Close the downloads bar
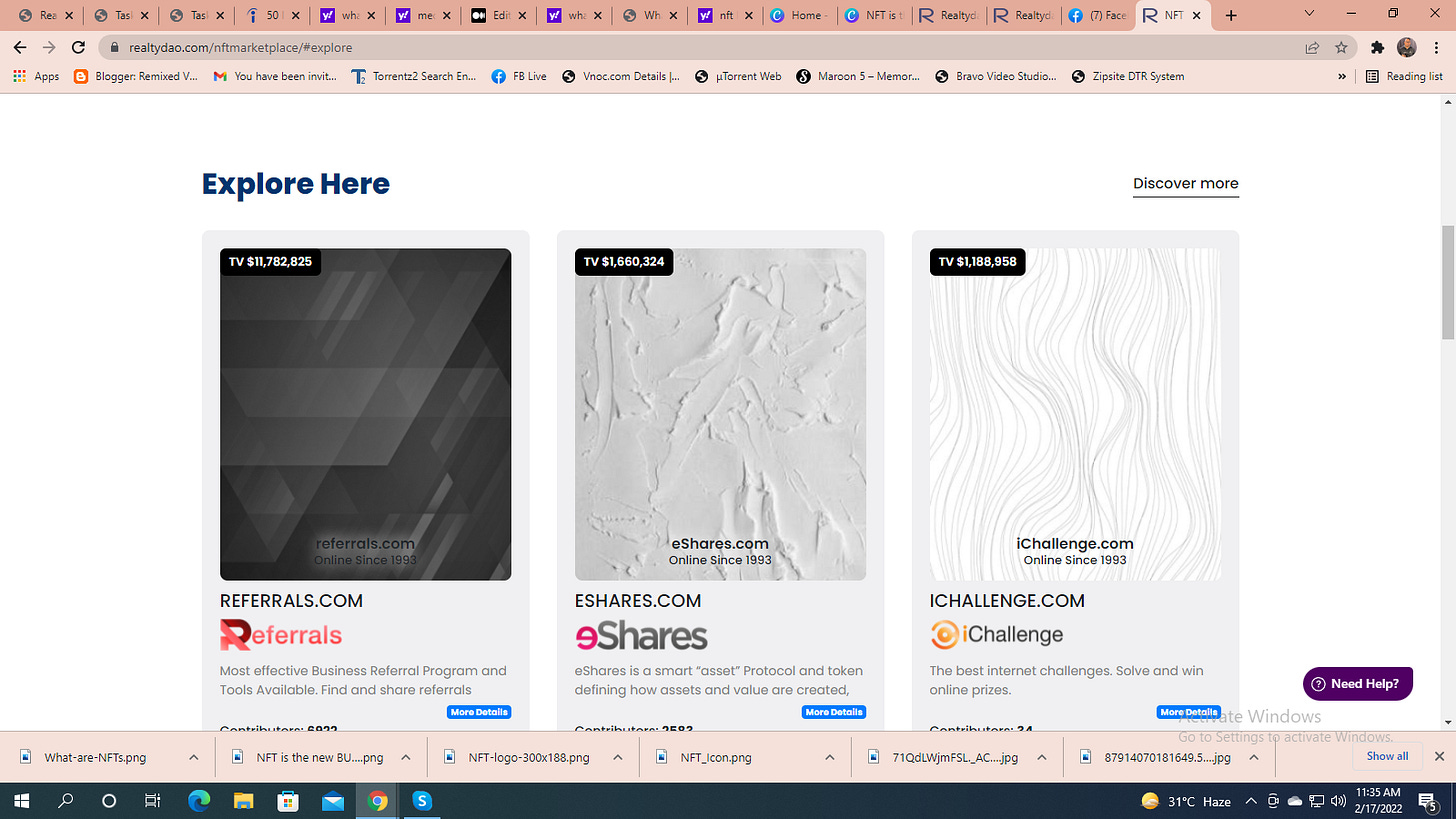1456x819 pixels. [1439, 756]
